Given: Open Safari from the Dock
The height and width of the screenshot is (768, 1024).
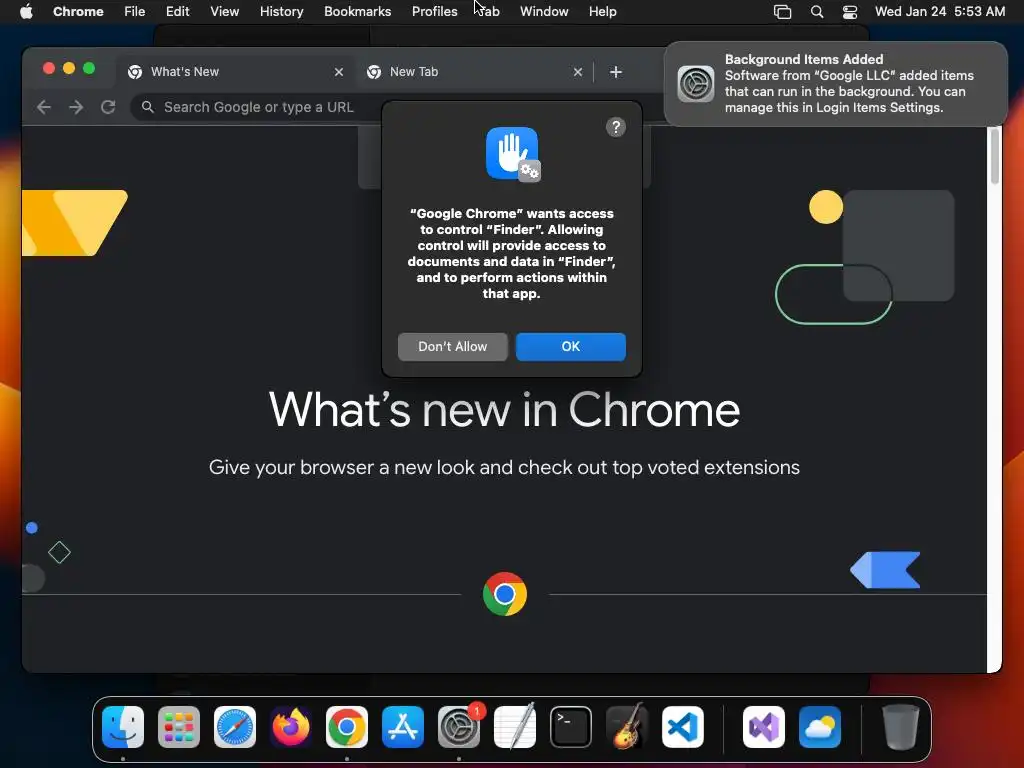Looking at the screenshot, I should [235, 727].
